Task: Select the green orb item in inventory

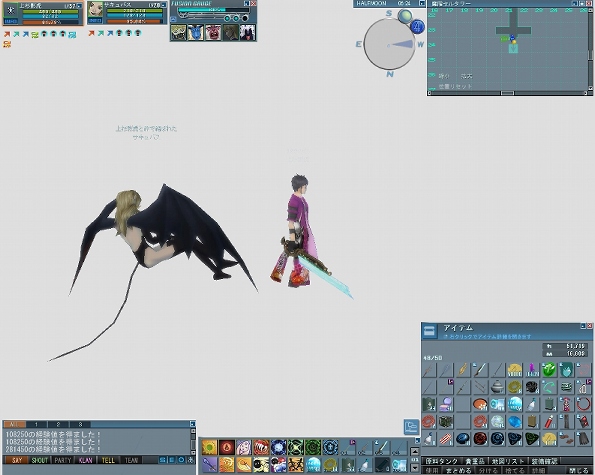Action: (549, 370)
